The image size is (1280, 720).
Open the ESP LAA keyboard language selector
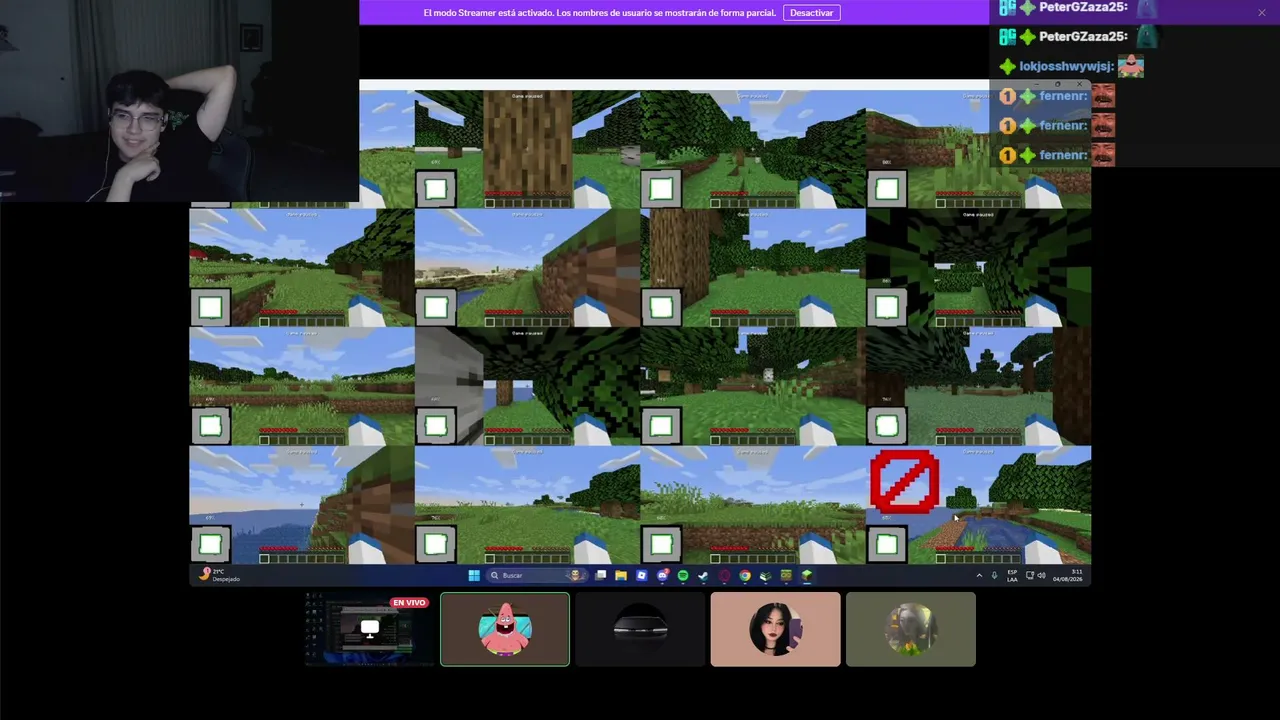[1012, 575]
